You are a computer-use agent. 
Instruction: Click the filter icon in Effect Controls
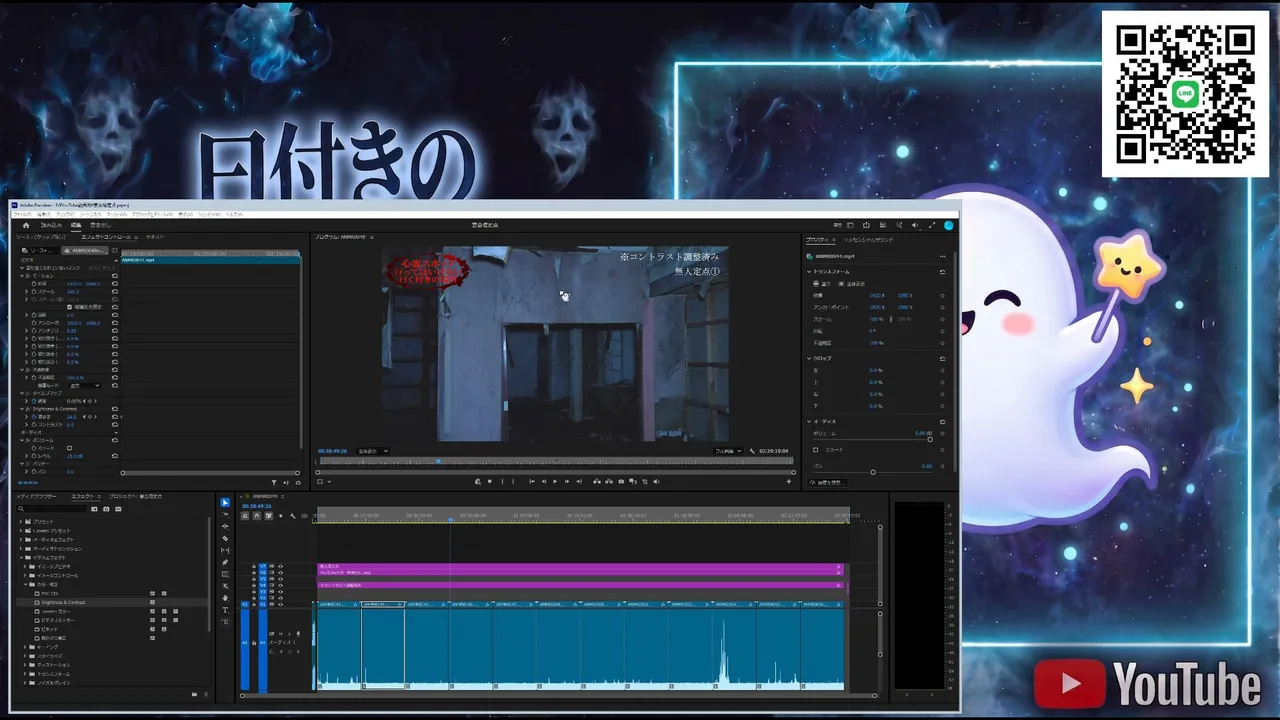[x=274, y=482]
